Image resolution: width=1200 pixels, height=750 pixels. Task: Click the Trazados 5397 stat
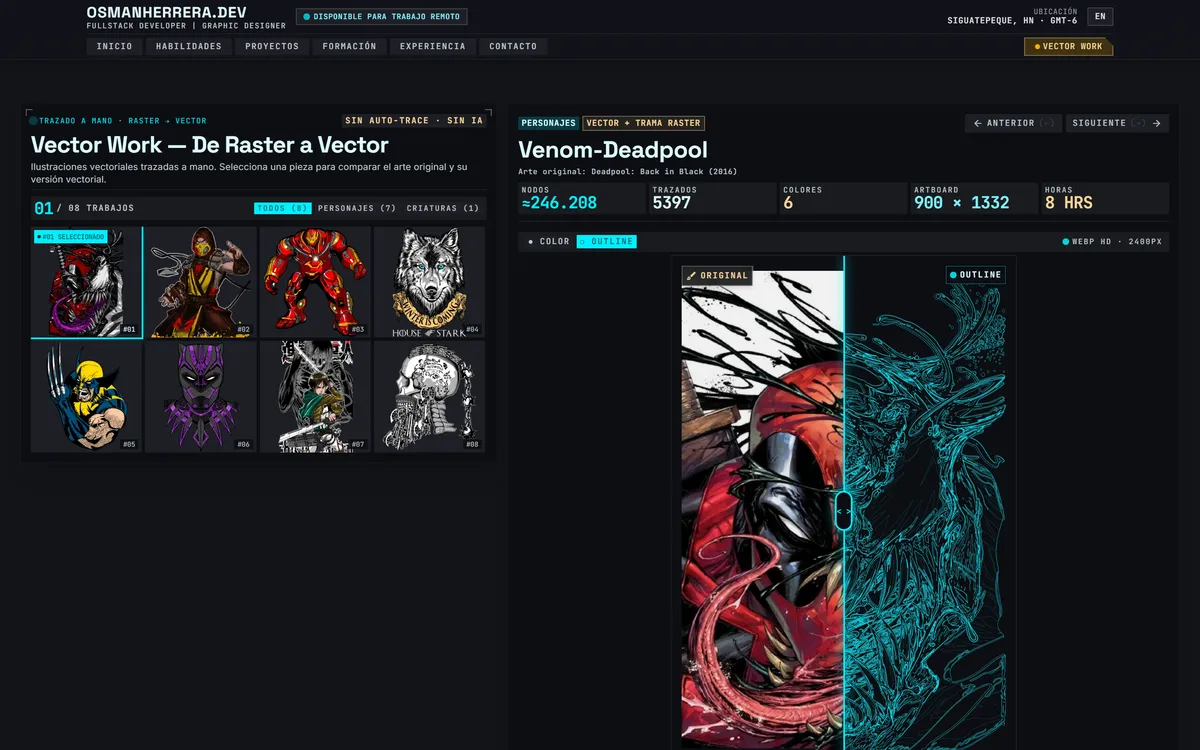tap(713, 198)
